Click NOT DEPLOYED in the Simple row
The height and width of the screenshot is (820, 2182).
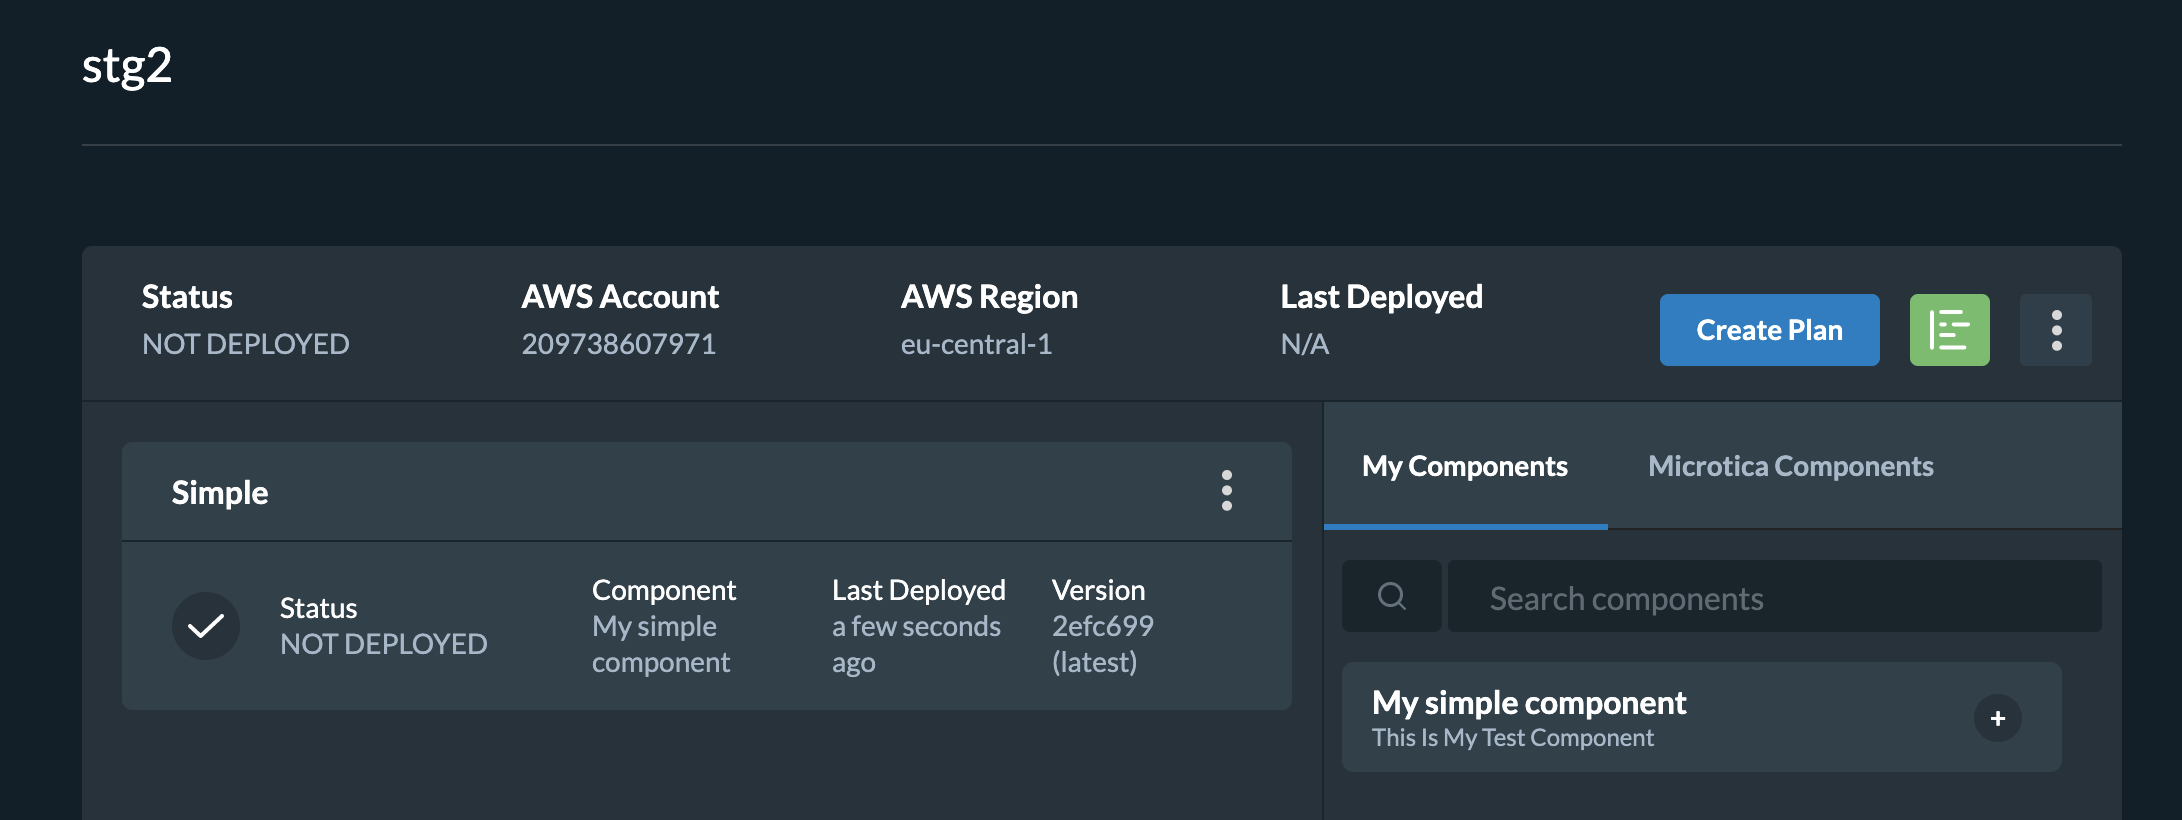384,644
